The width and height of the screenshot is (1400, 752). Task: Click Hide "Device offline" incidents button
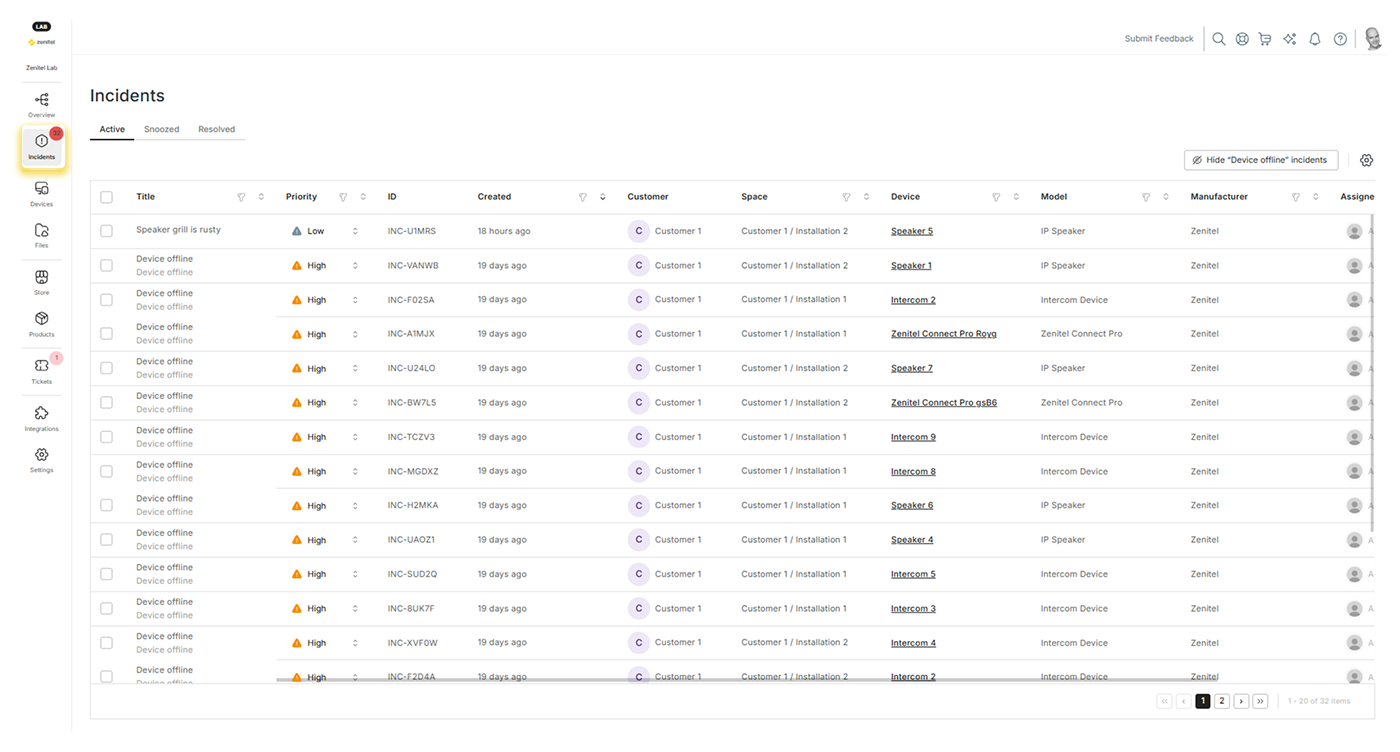1260,160
